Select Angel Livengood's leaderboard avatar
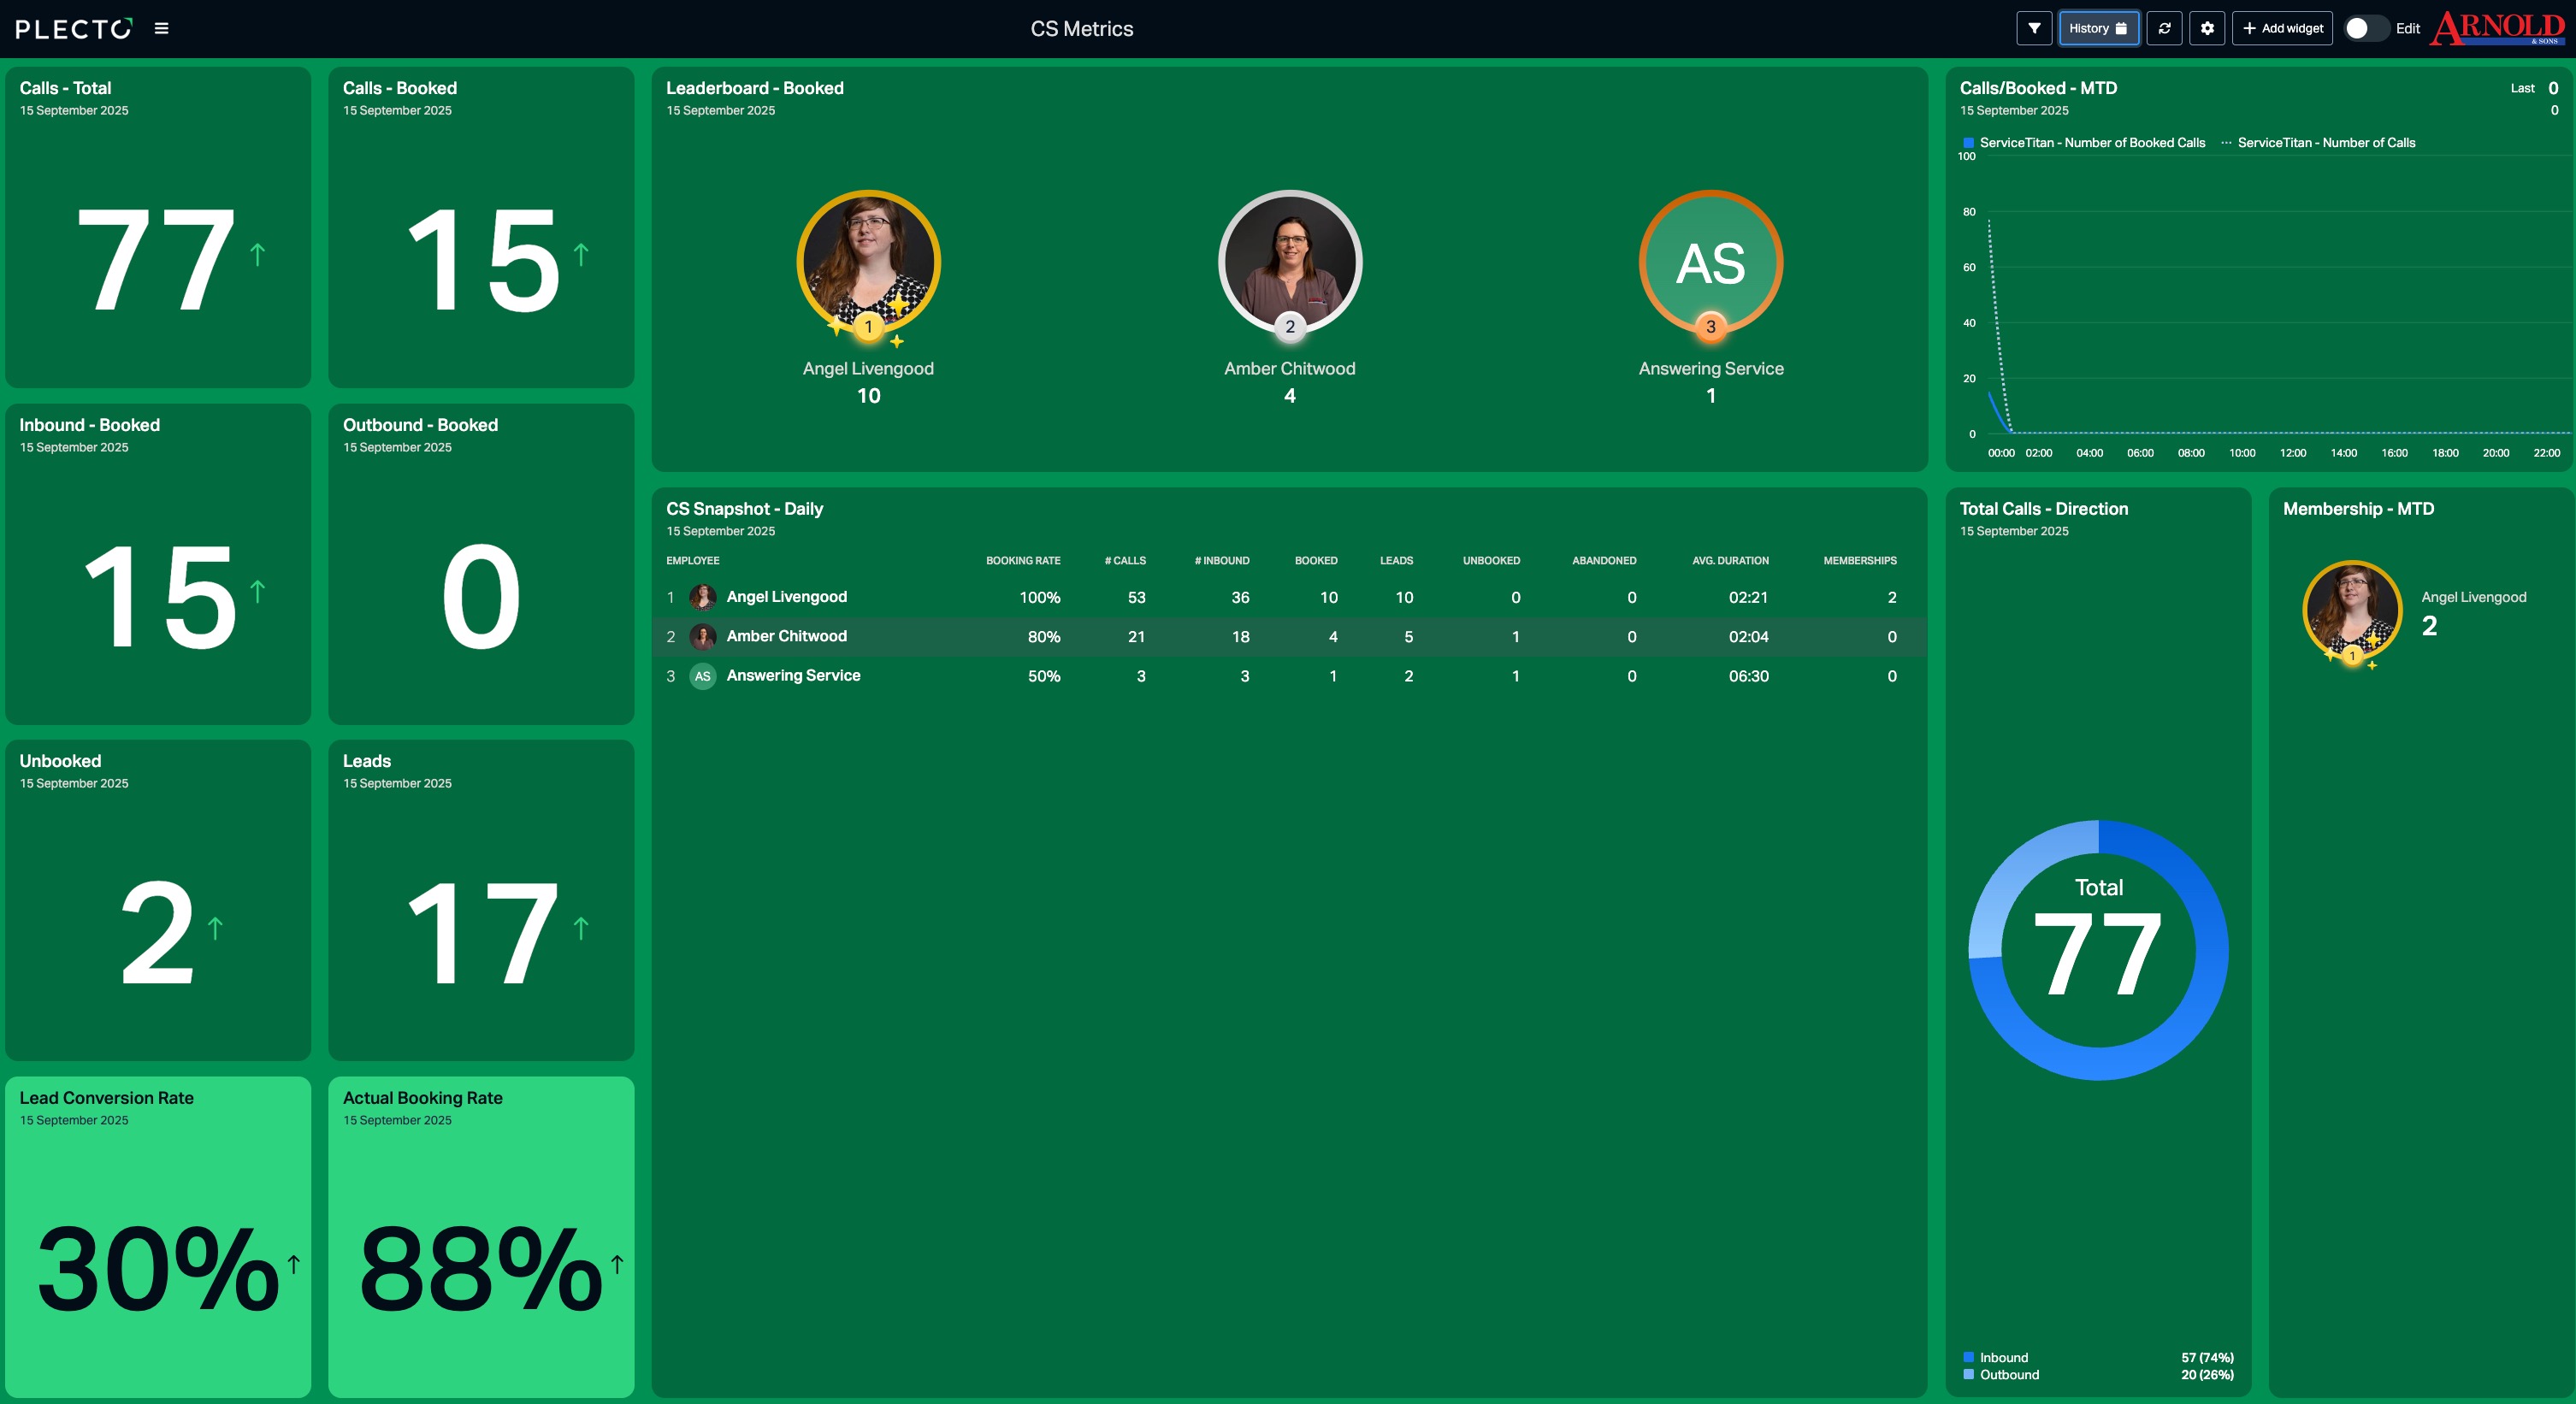This screenshot has height=1404, width=2576. [x=868, y=262]
